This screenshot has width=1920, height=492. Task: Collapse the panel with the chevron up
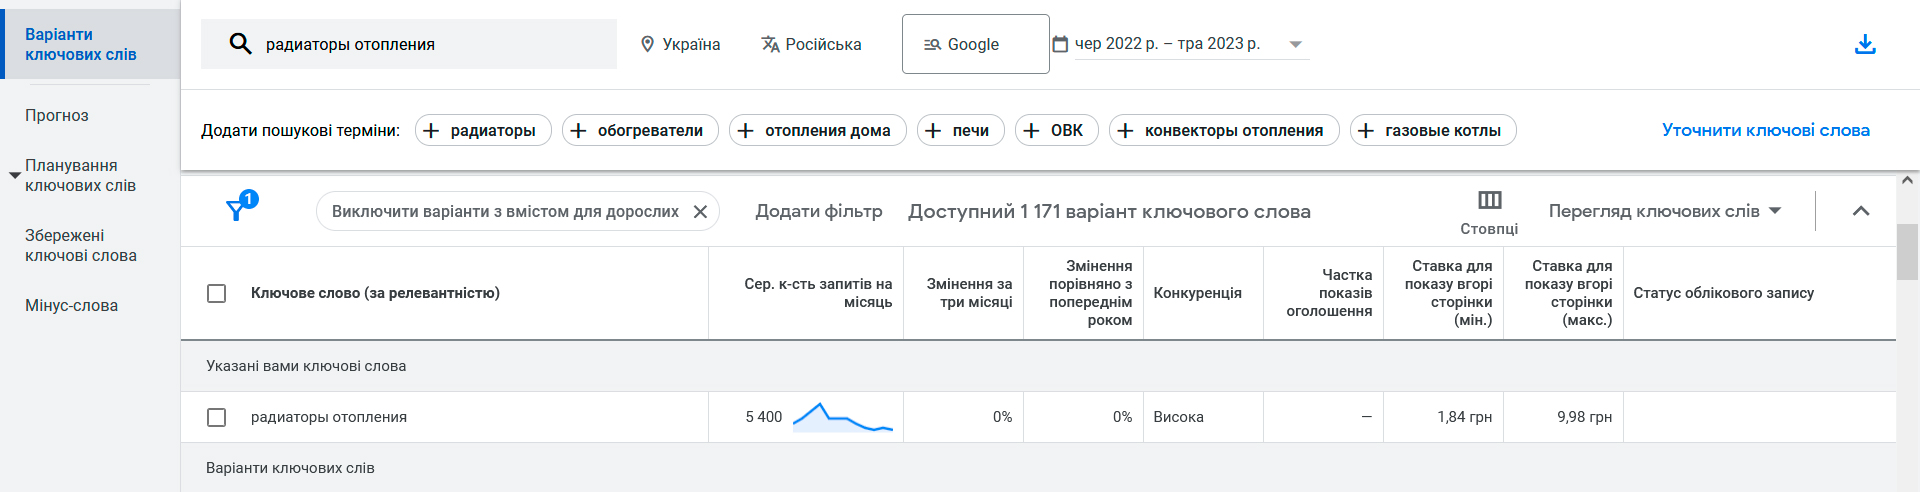pyautogui.click(x=1861, y=211)
